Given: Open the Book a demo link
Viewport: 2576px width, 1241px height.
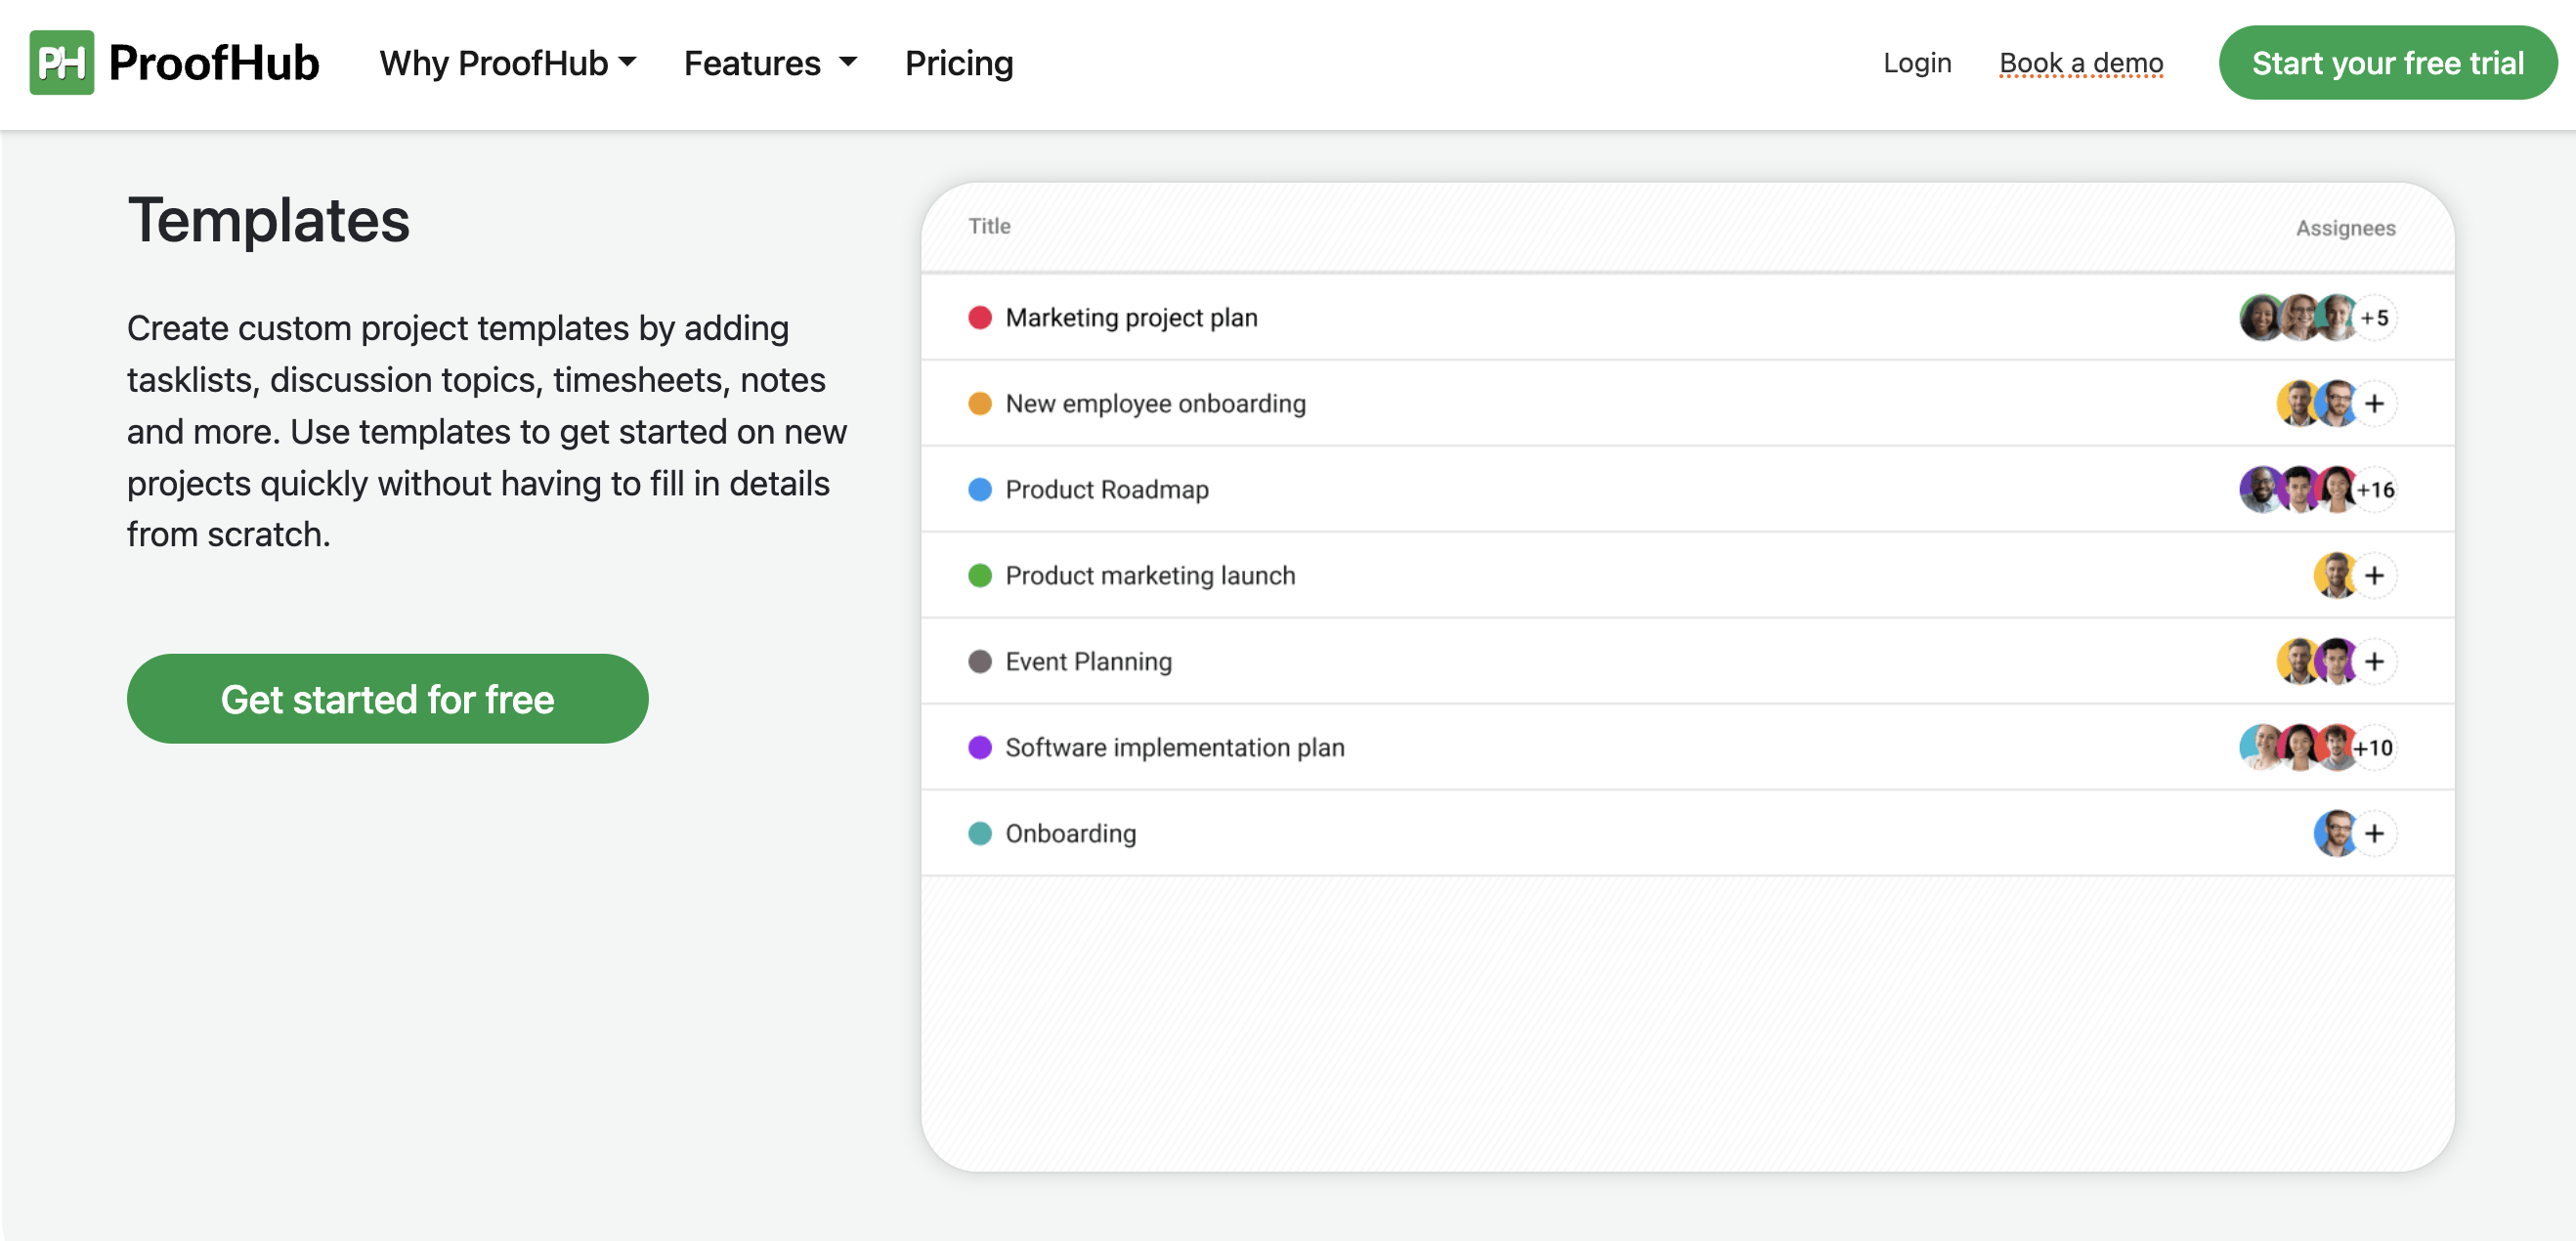Looking at the screenshot, I should (x=2081, y=63).
